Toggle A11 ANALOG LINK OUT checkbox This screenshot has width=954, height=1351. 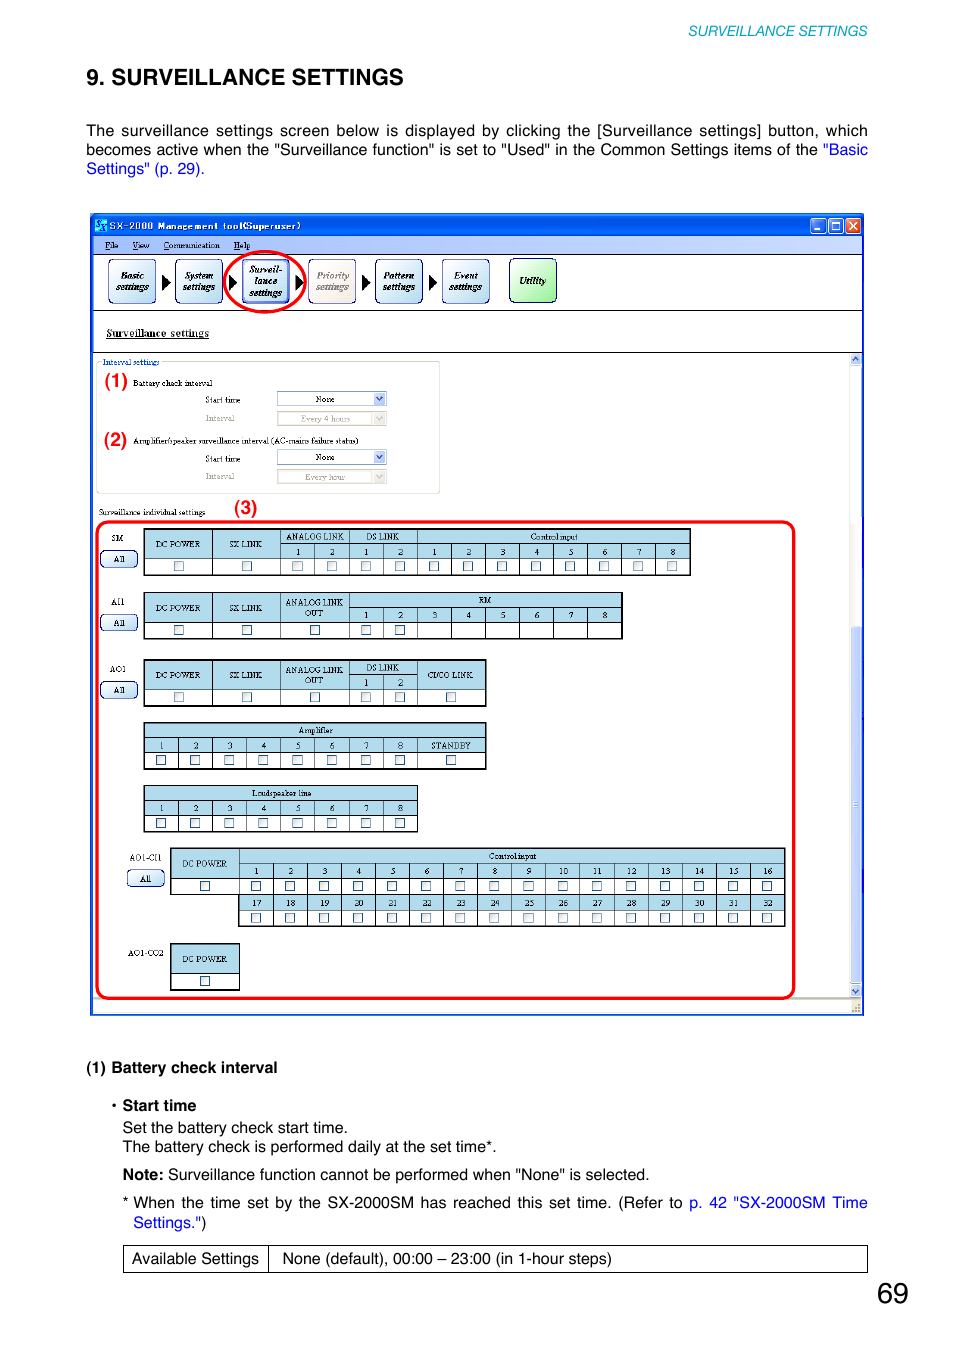click(315, 630)
